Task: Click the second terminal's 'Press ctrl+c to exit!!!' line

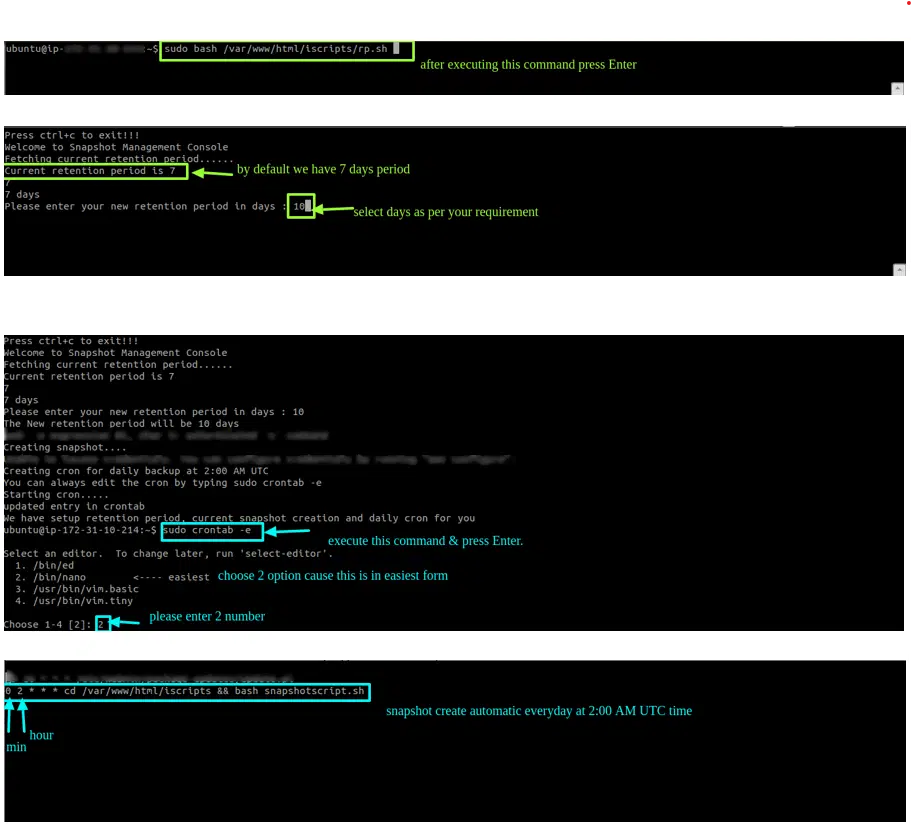Action: pyautogui.click(x=72, y=135)
